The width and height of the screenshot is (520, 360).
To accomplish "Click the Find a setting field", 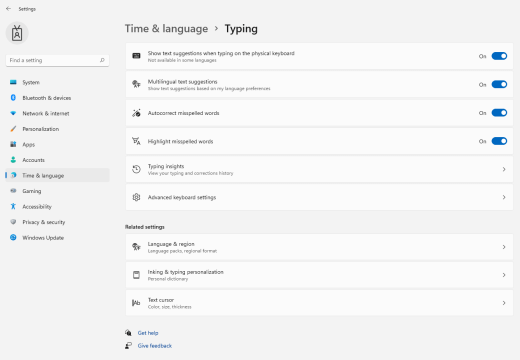I will [57, 60].
